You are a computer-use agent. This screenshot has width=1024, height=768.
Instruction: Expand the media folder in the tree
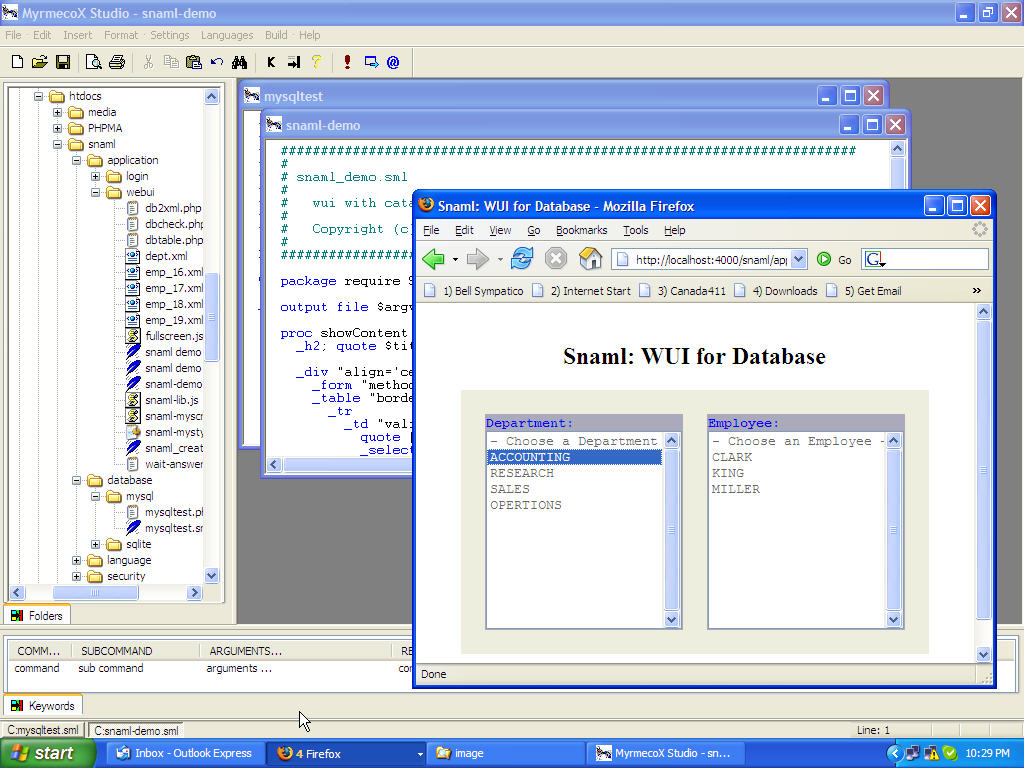click(x=57, y=112)
